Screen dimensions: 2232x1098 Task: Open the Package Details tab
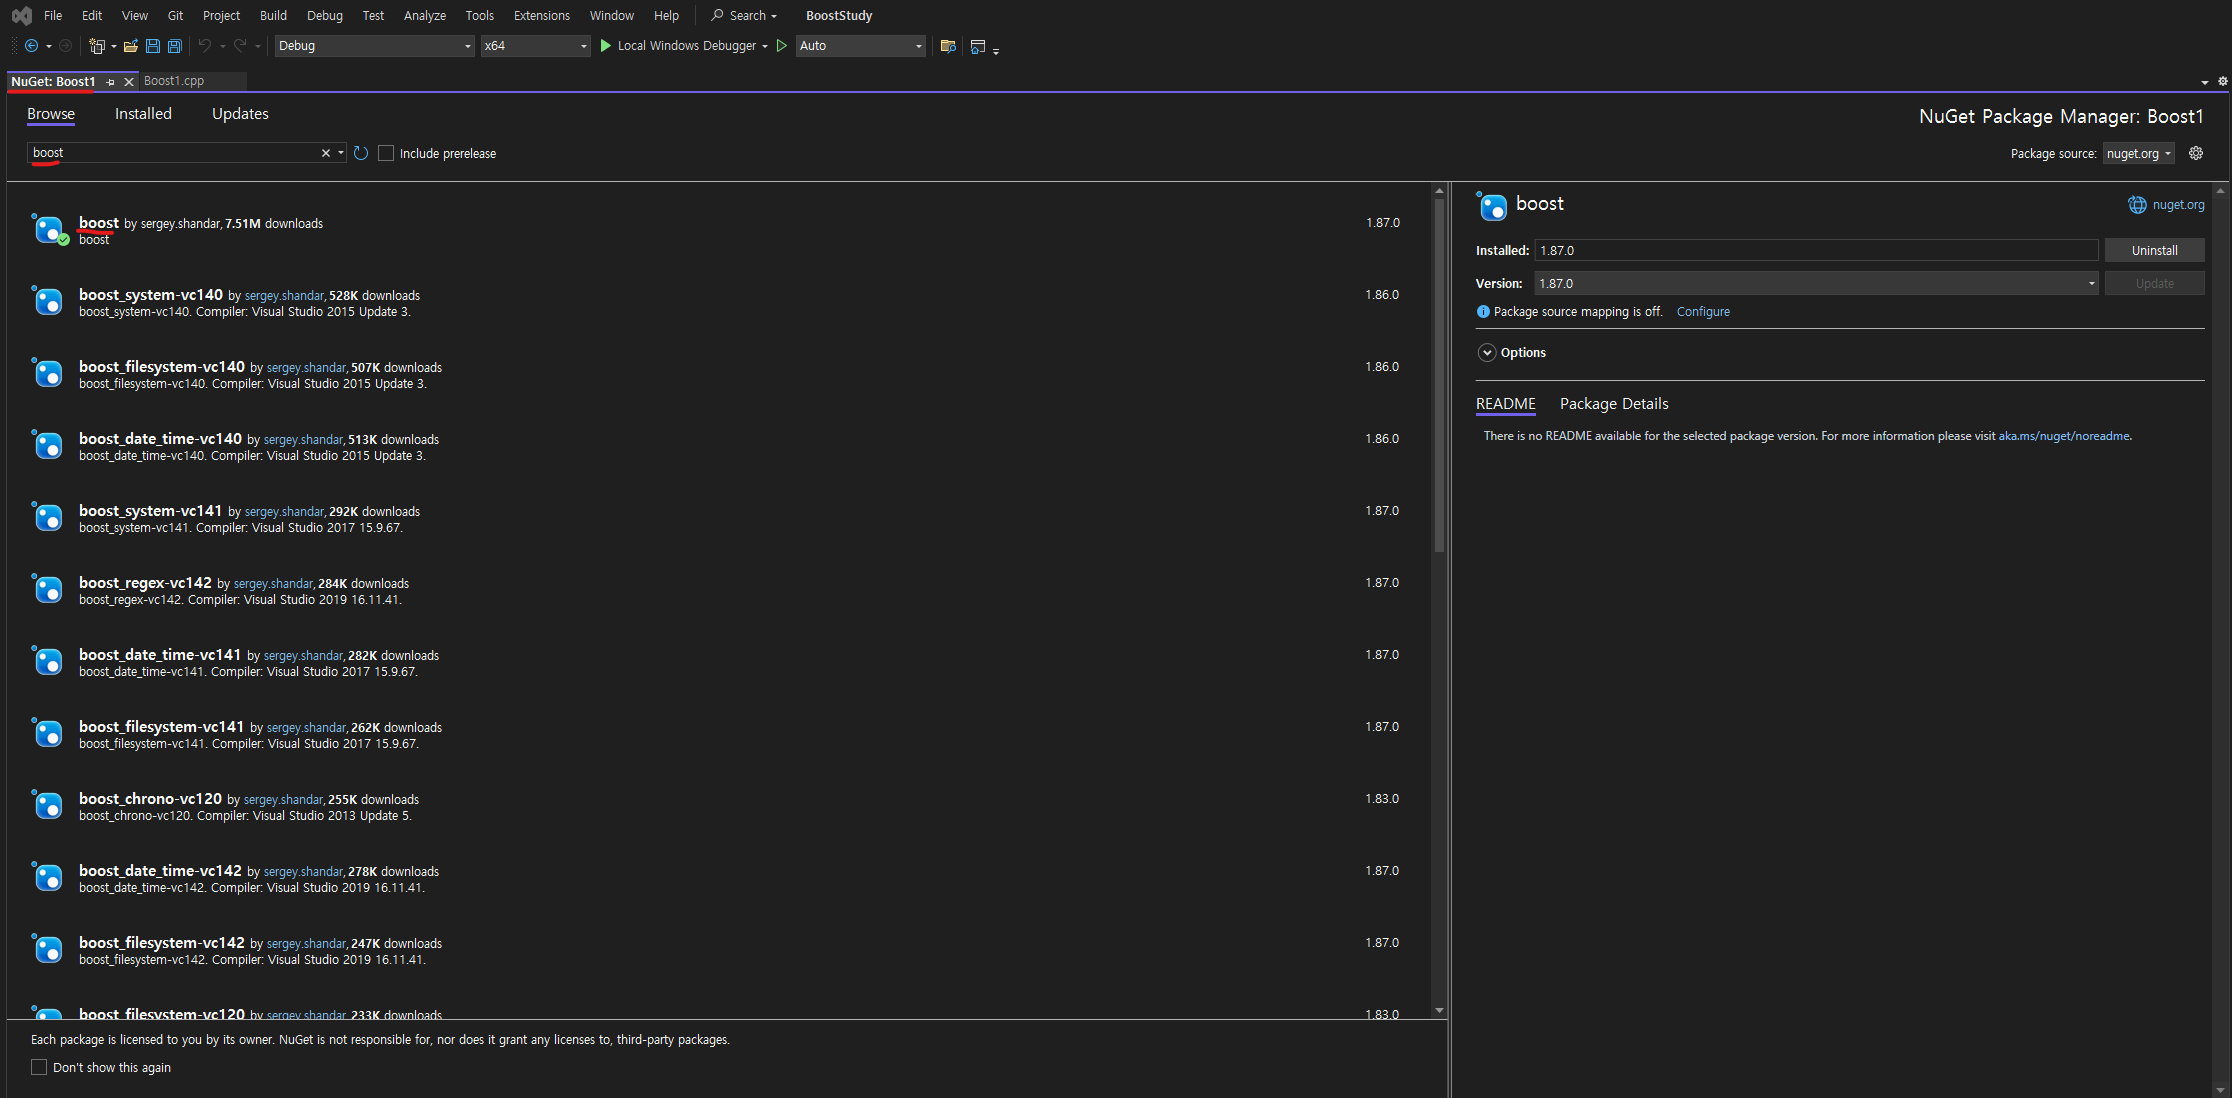(1614, 404)
